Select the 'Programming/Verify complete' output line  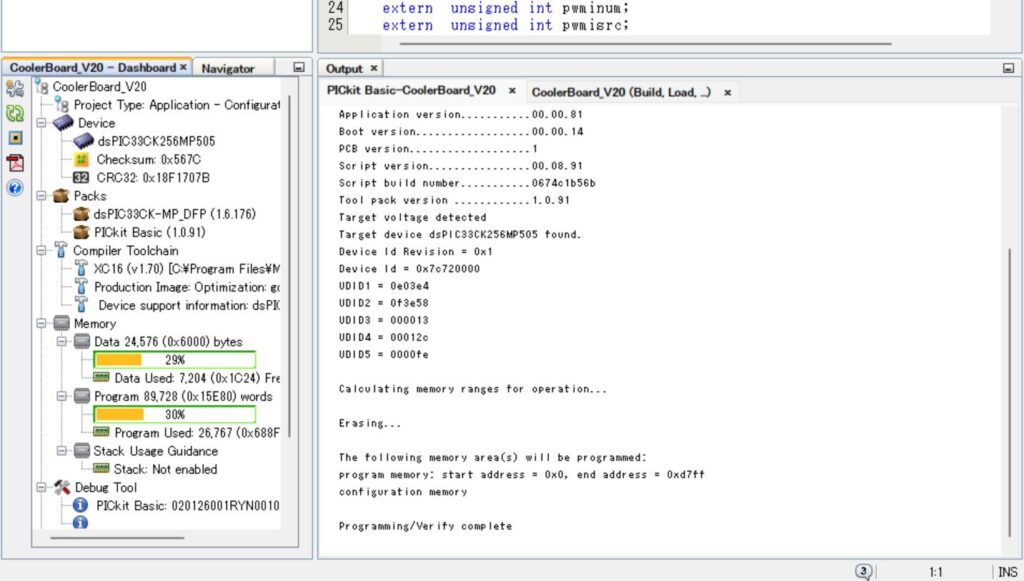(425, 526)
